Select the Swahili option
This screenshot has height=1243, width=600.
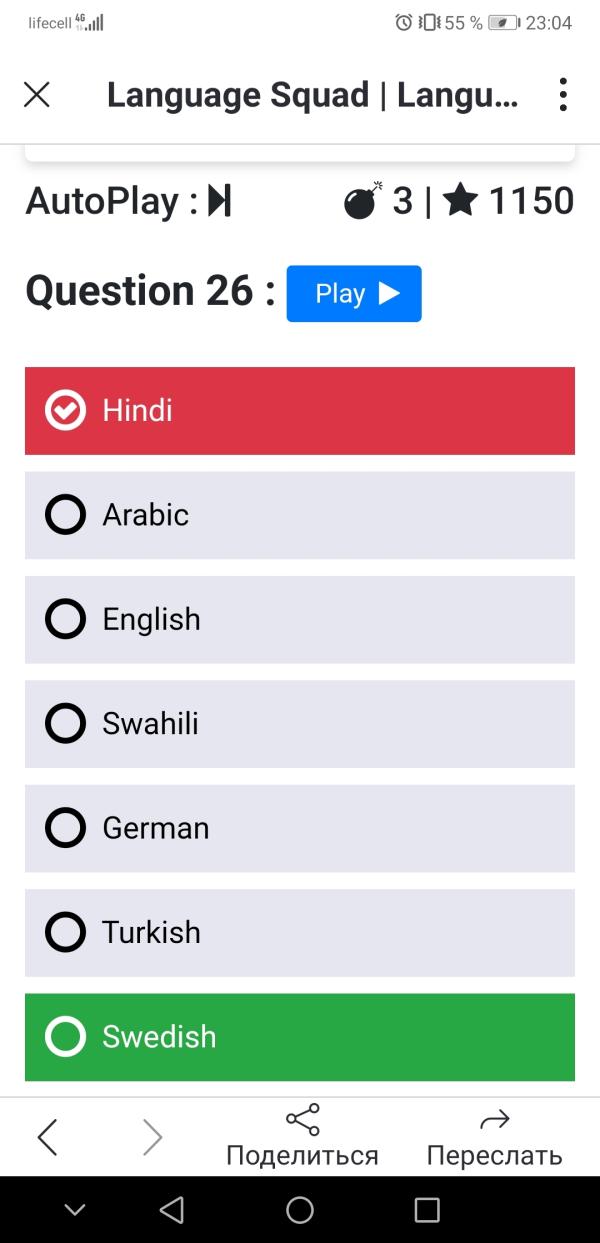(300, 724)
